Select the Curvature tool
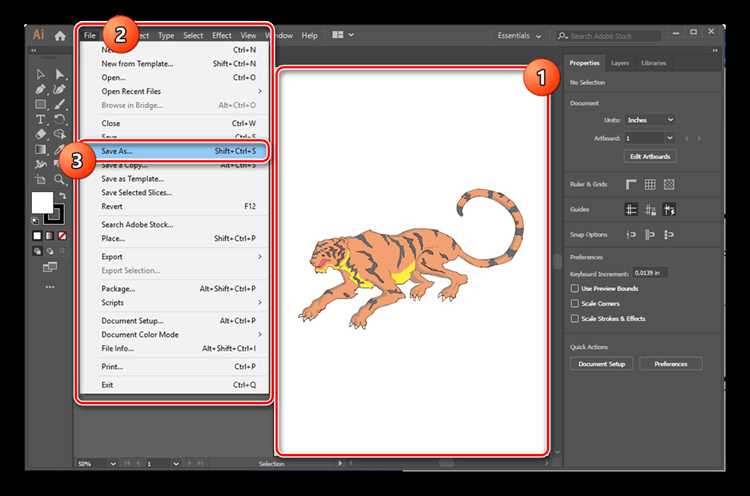The image size is (750, 496). pyautogui.click(x=60, y=89)
